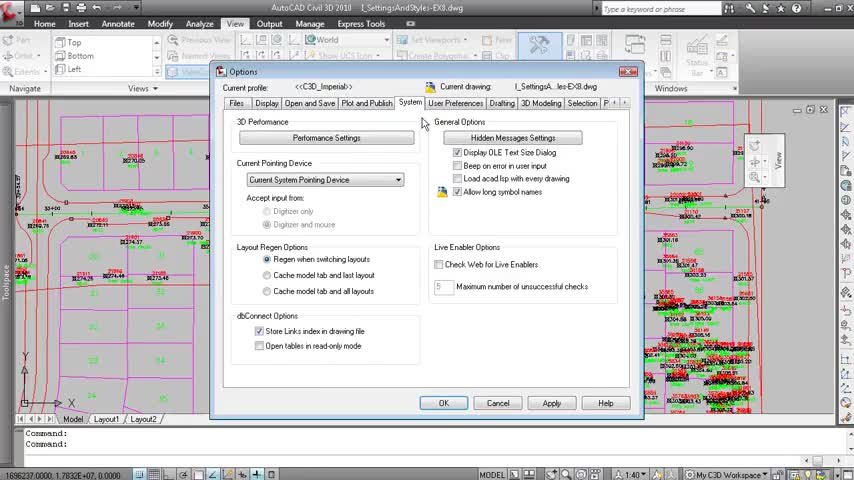
Task: Open the 1:40 annotation scale dropdown
Action: click(x=631, y=475)
